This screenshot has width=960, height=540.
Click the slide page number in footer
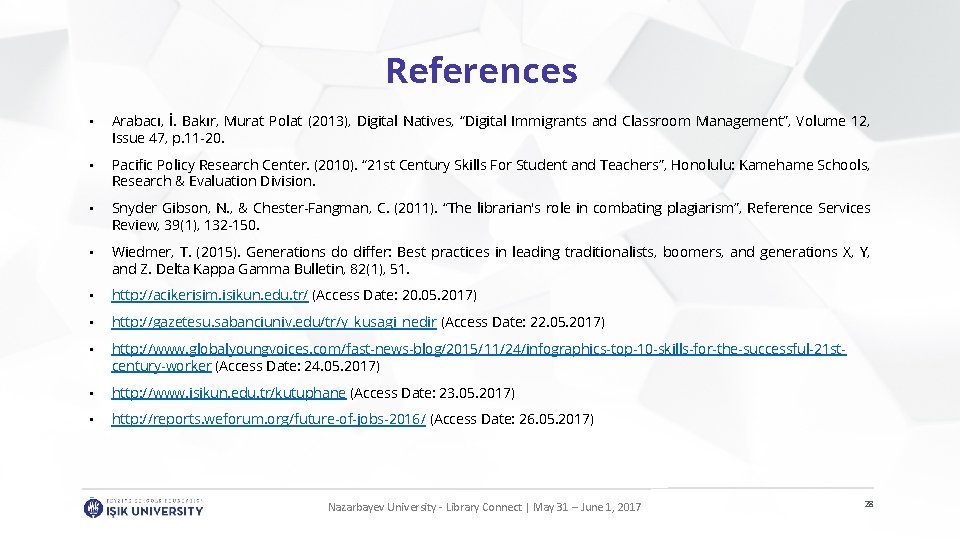pyautogui.click(x=868, y=504)
